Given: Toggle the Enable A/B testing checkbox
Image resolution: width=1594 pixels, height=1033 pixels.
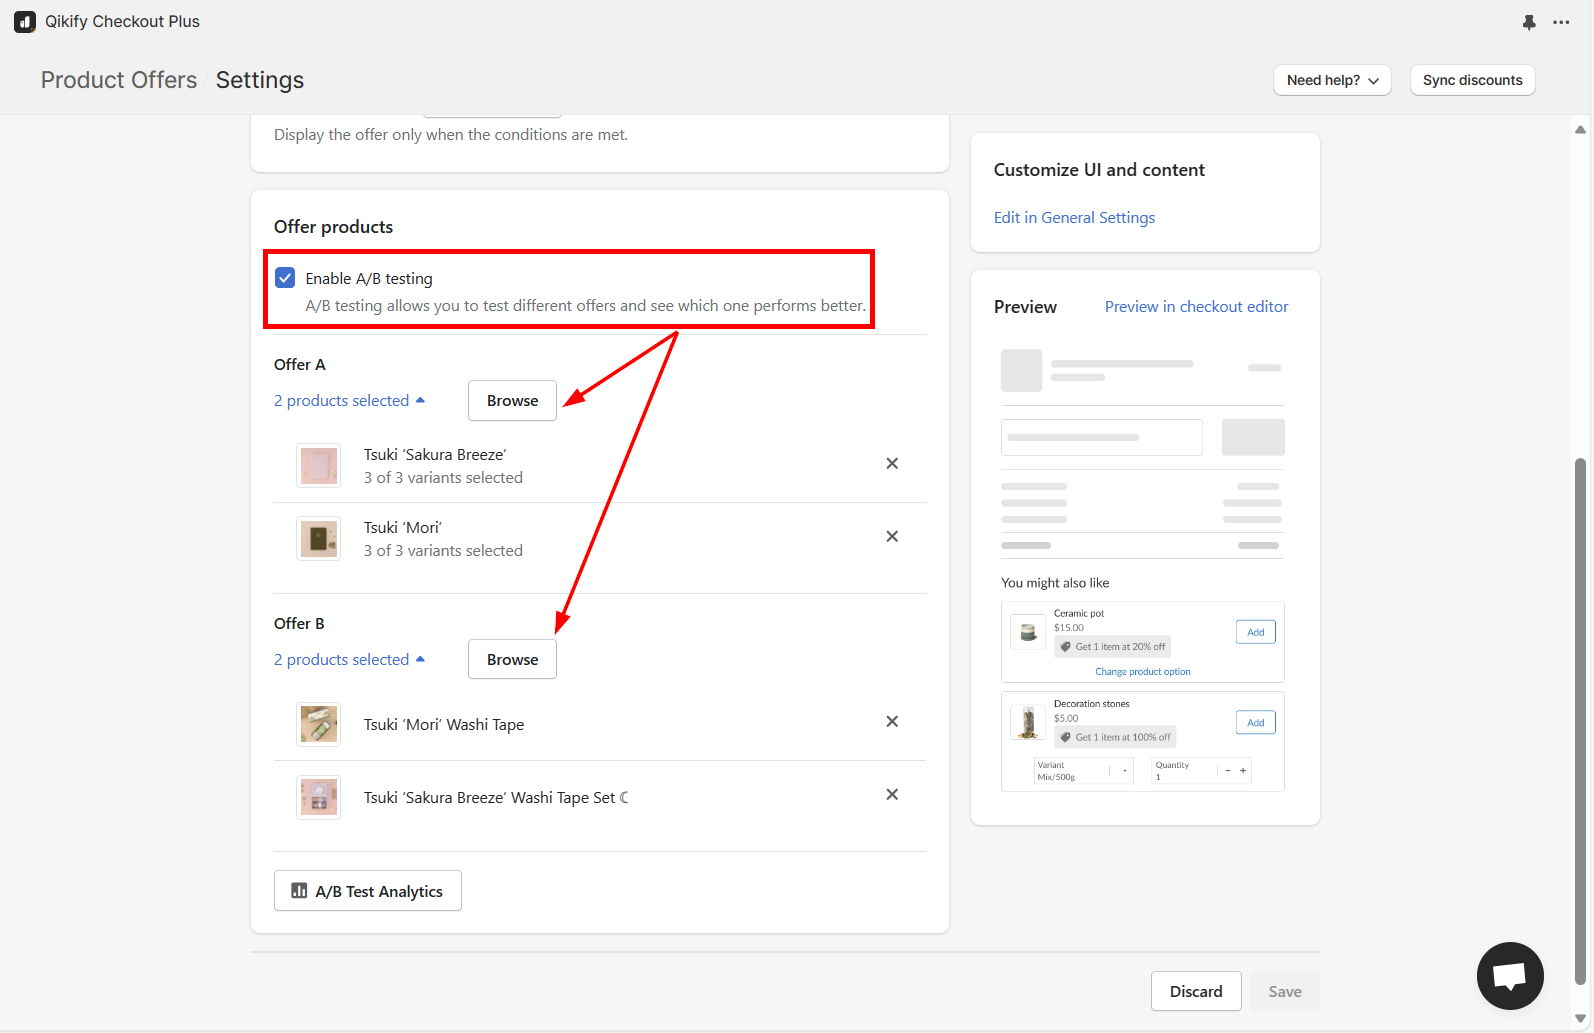Looking at the screenshot, I should [285, 278].
